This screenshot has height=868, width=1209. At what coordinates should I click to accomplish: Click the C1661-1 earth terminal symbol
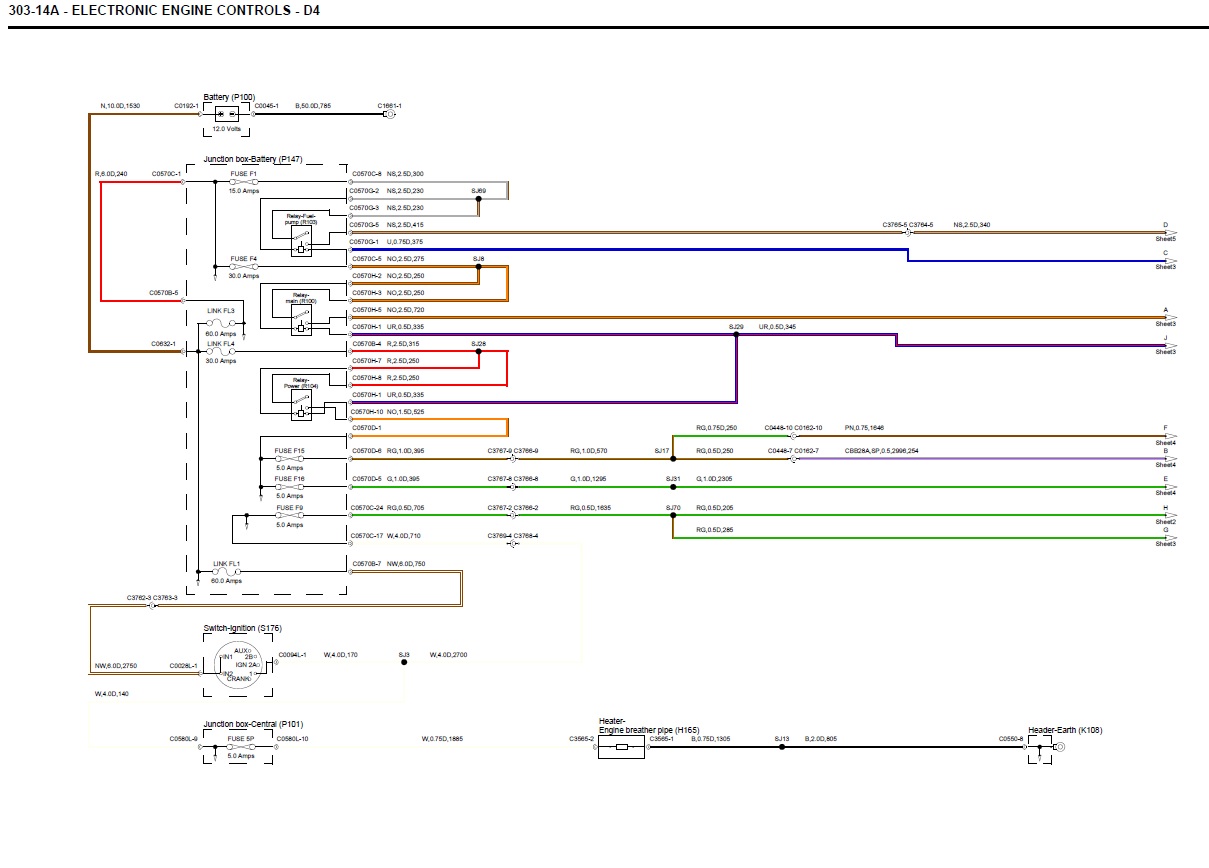[390, 114]
